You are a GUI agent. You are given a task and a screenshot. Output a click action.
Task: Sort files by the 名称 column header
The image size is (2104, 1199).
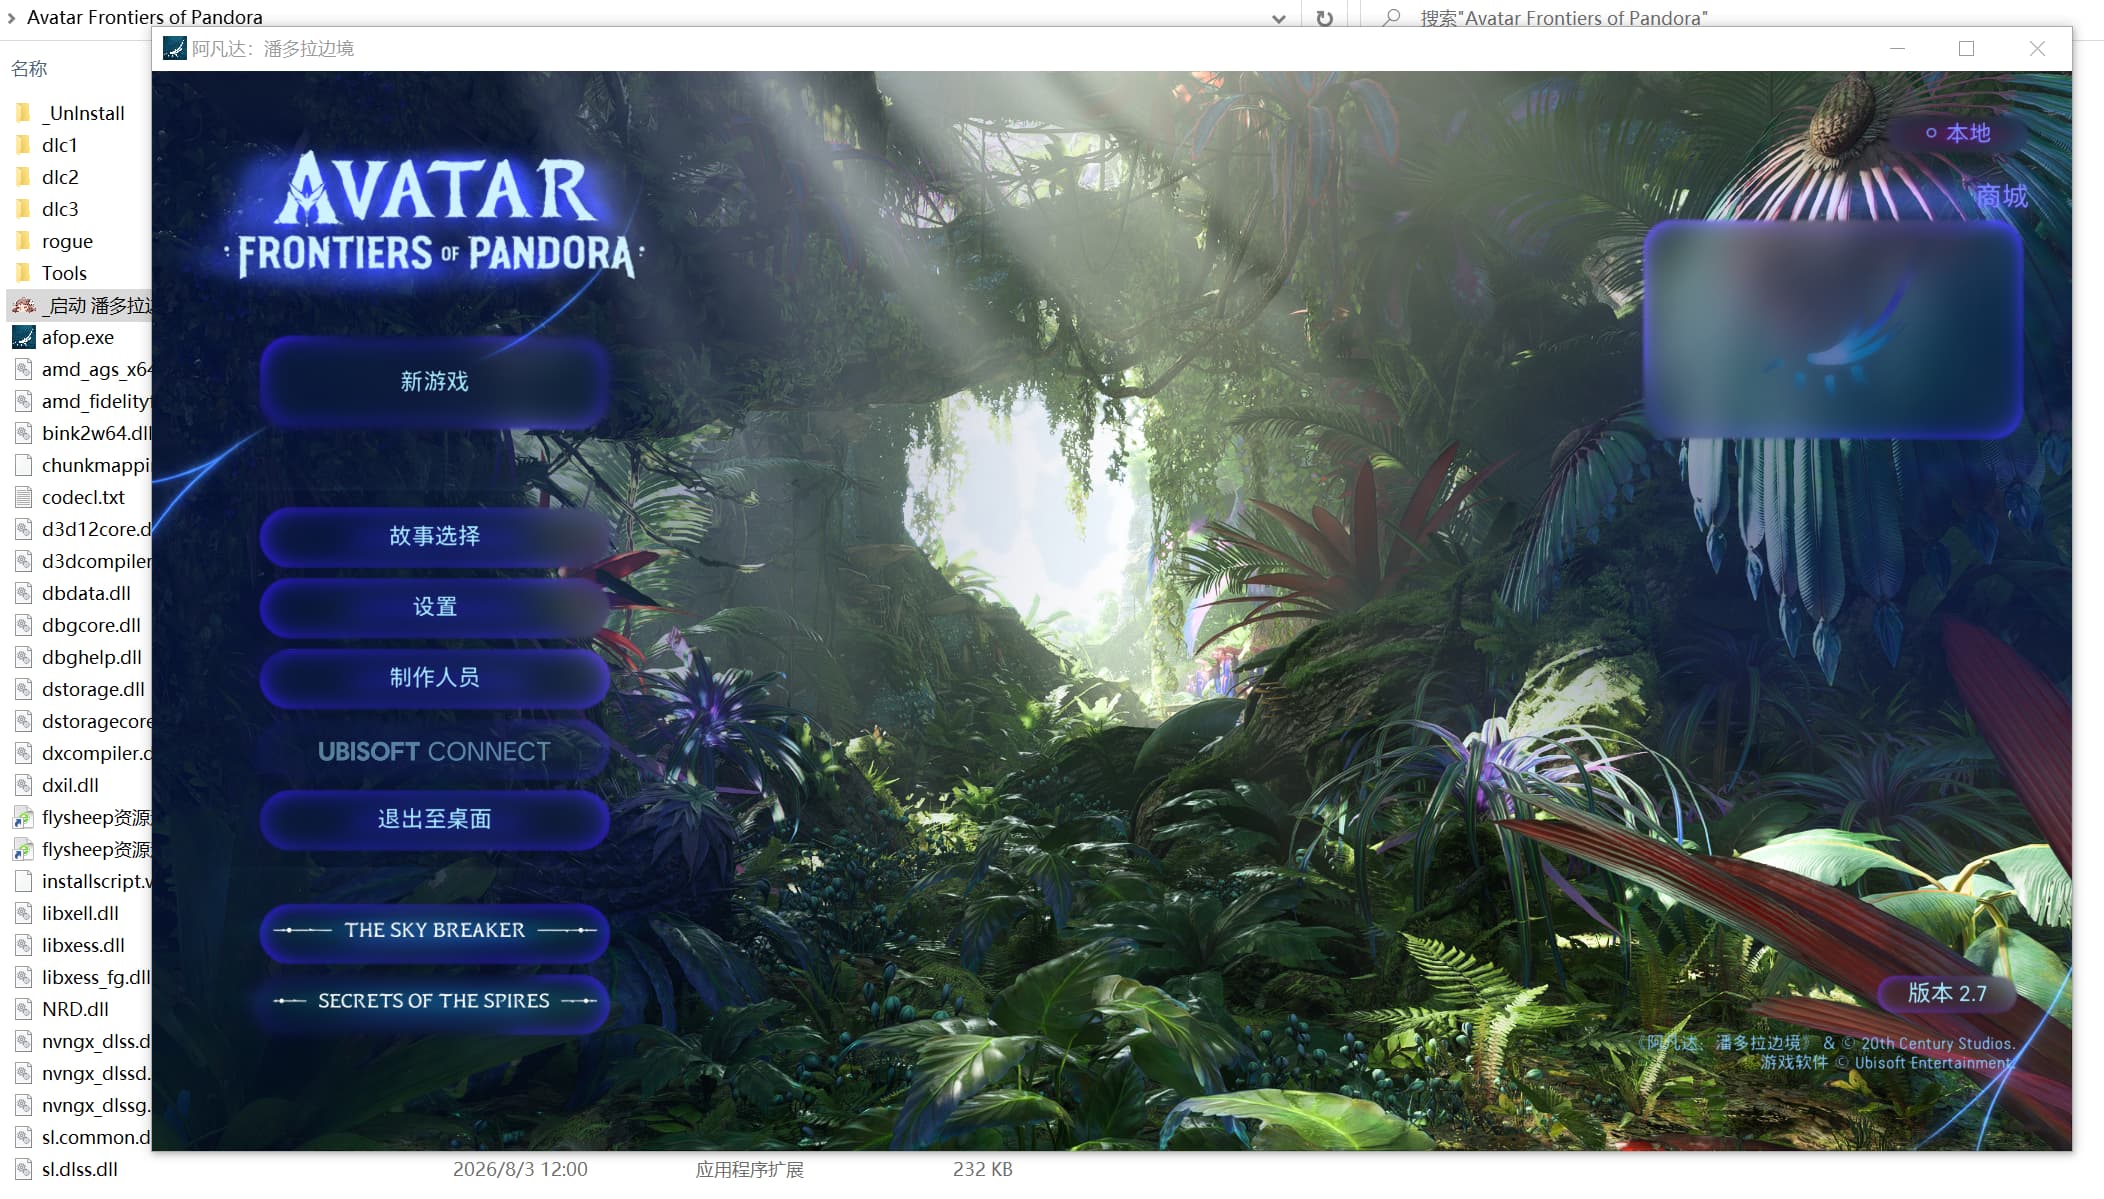29,69
